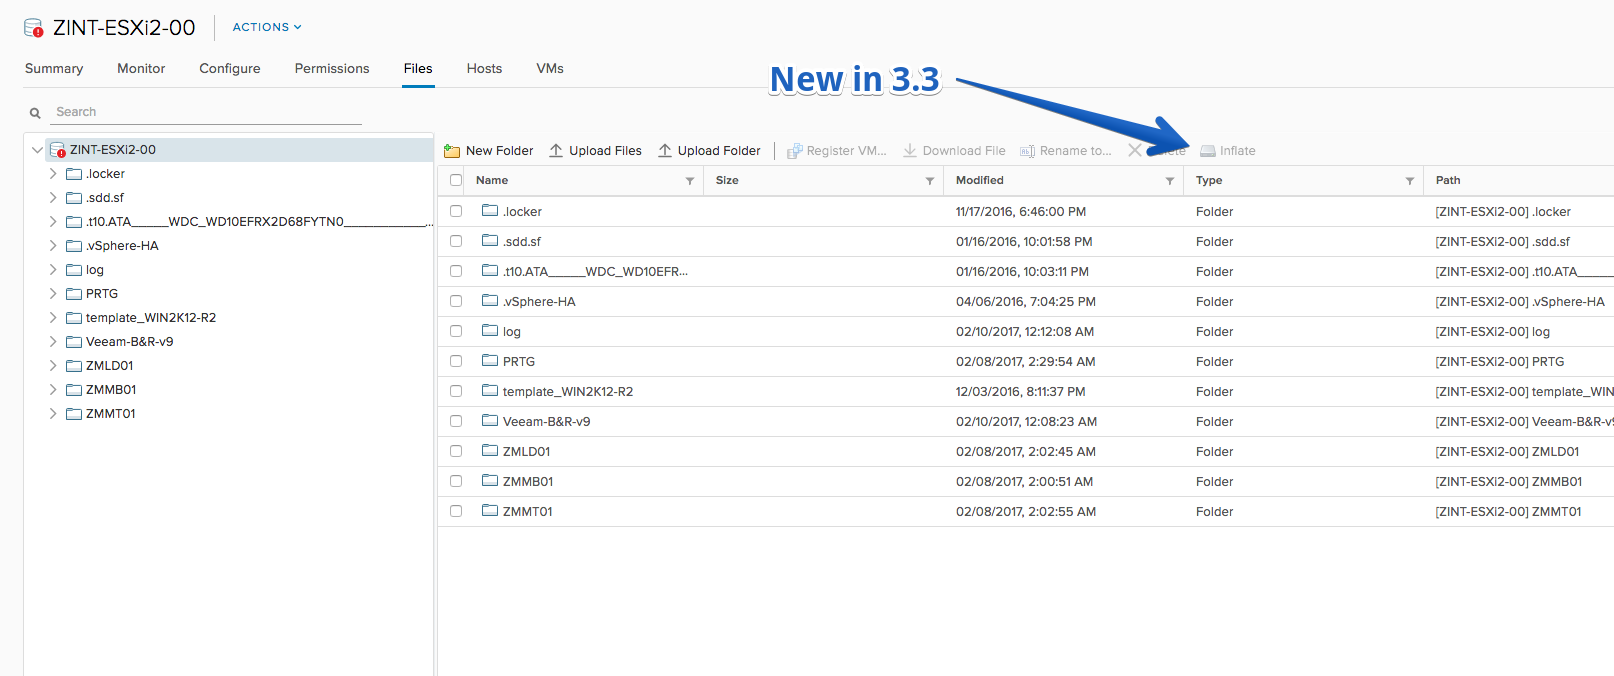Screen dimensions: 1614x676
Task: Select template_WIN2K12-R2 in the tree
Action: click(151, 318)
